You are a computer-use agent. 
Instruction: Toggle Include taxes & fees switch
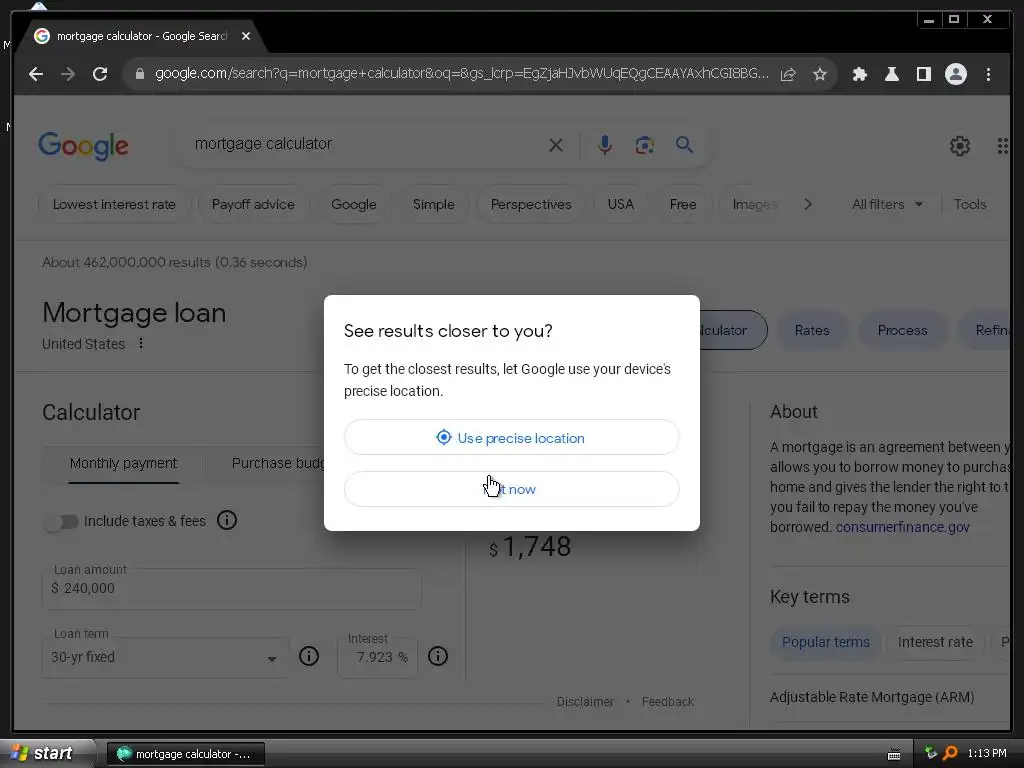point(61,521)
